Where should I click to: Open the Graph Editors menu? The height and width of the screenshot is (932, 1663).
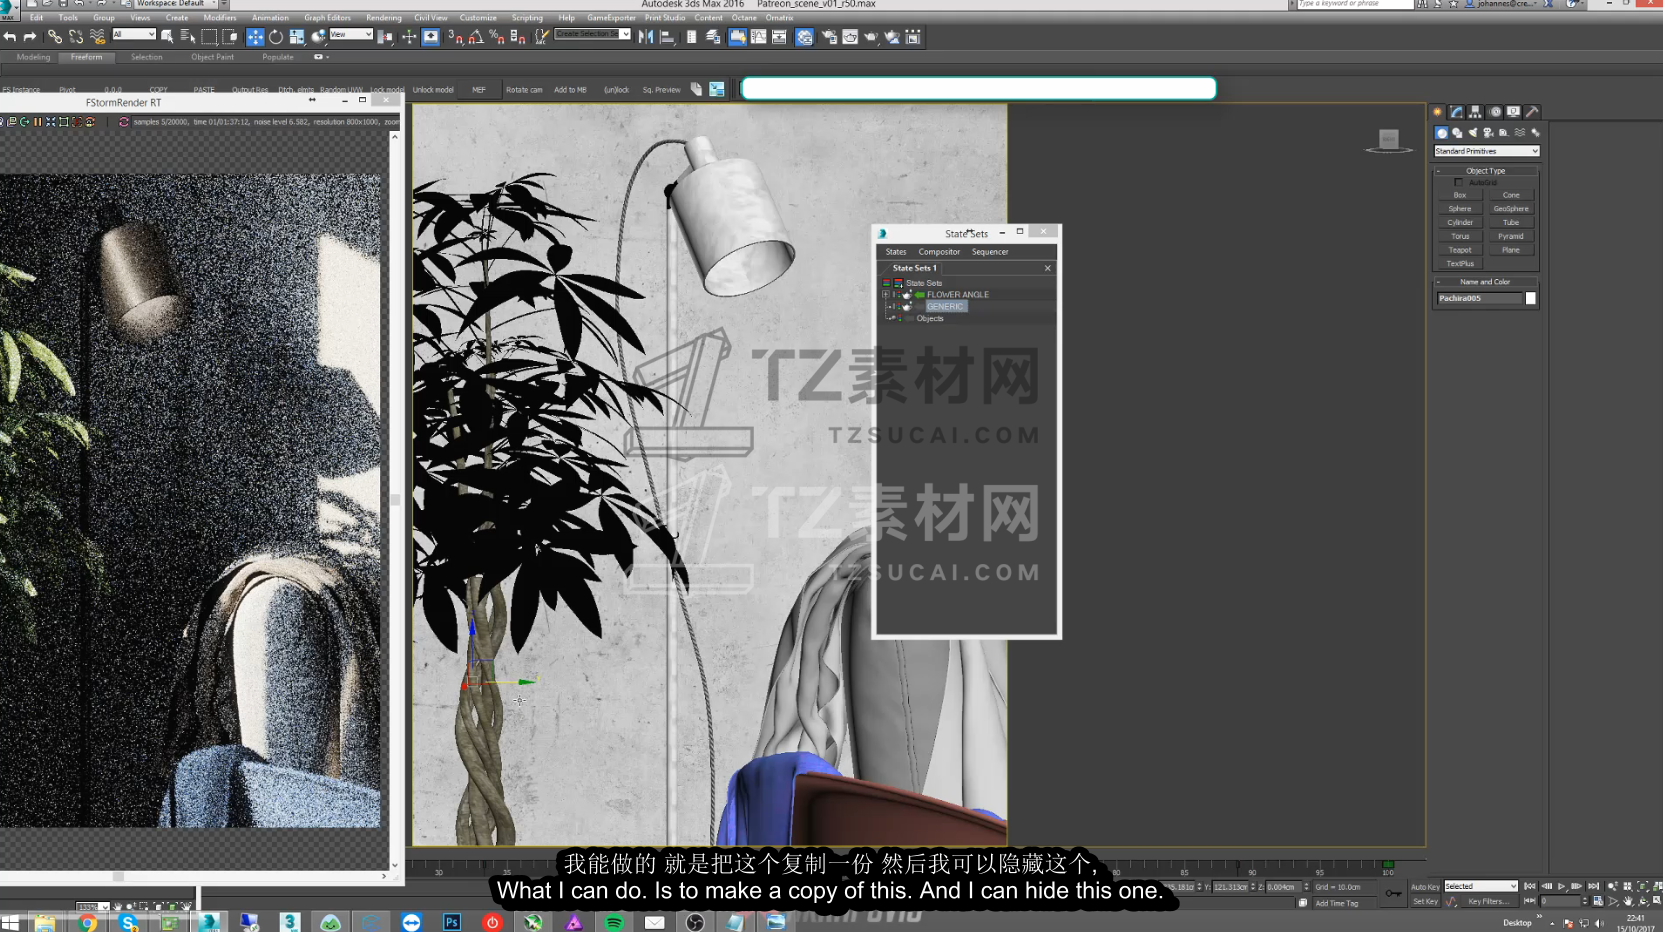point(327,18)
